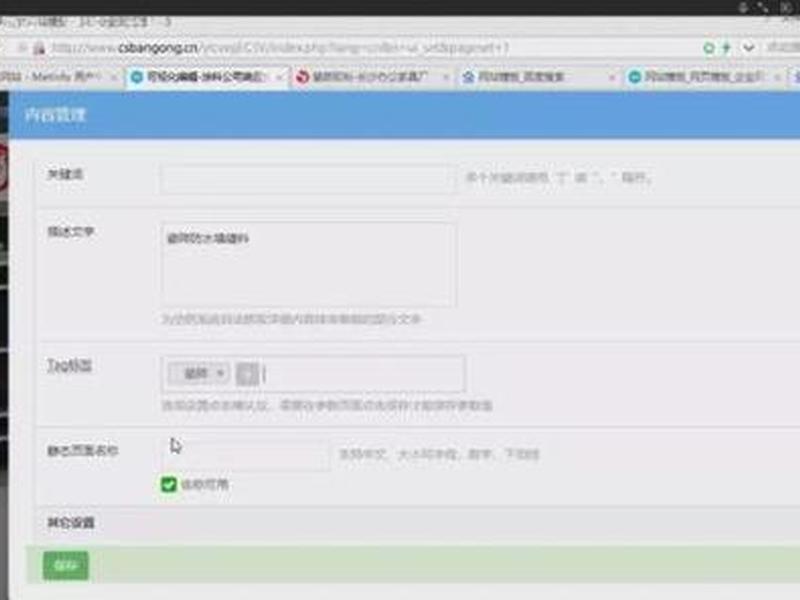Click the address bar URL
The width and height of the screenshot is (800, 600).
[281, 48]
